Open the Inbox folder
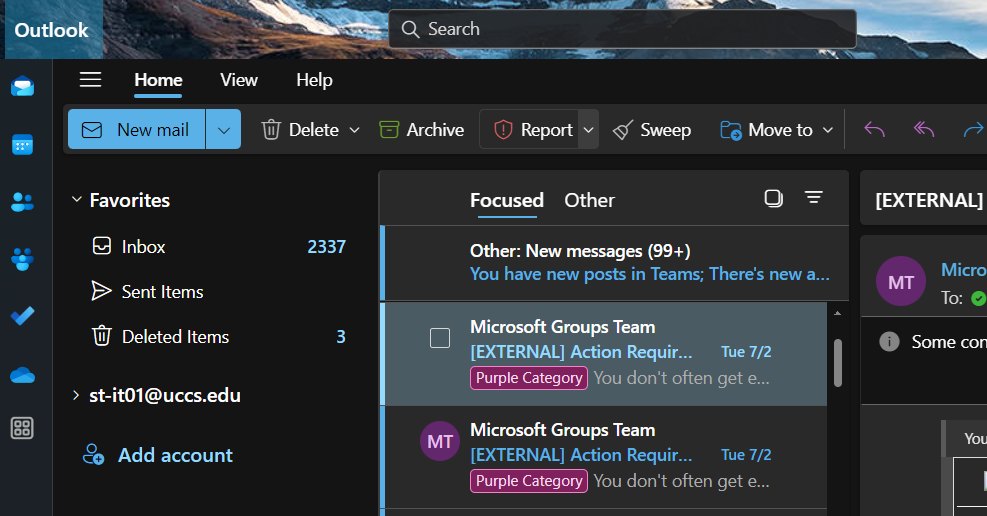987x516 pixels. pyautogui.click(x=218, y=247)
